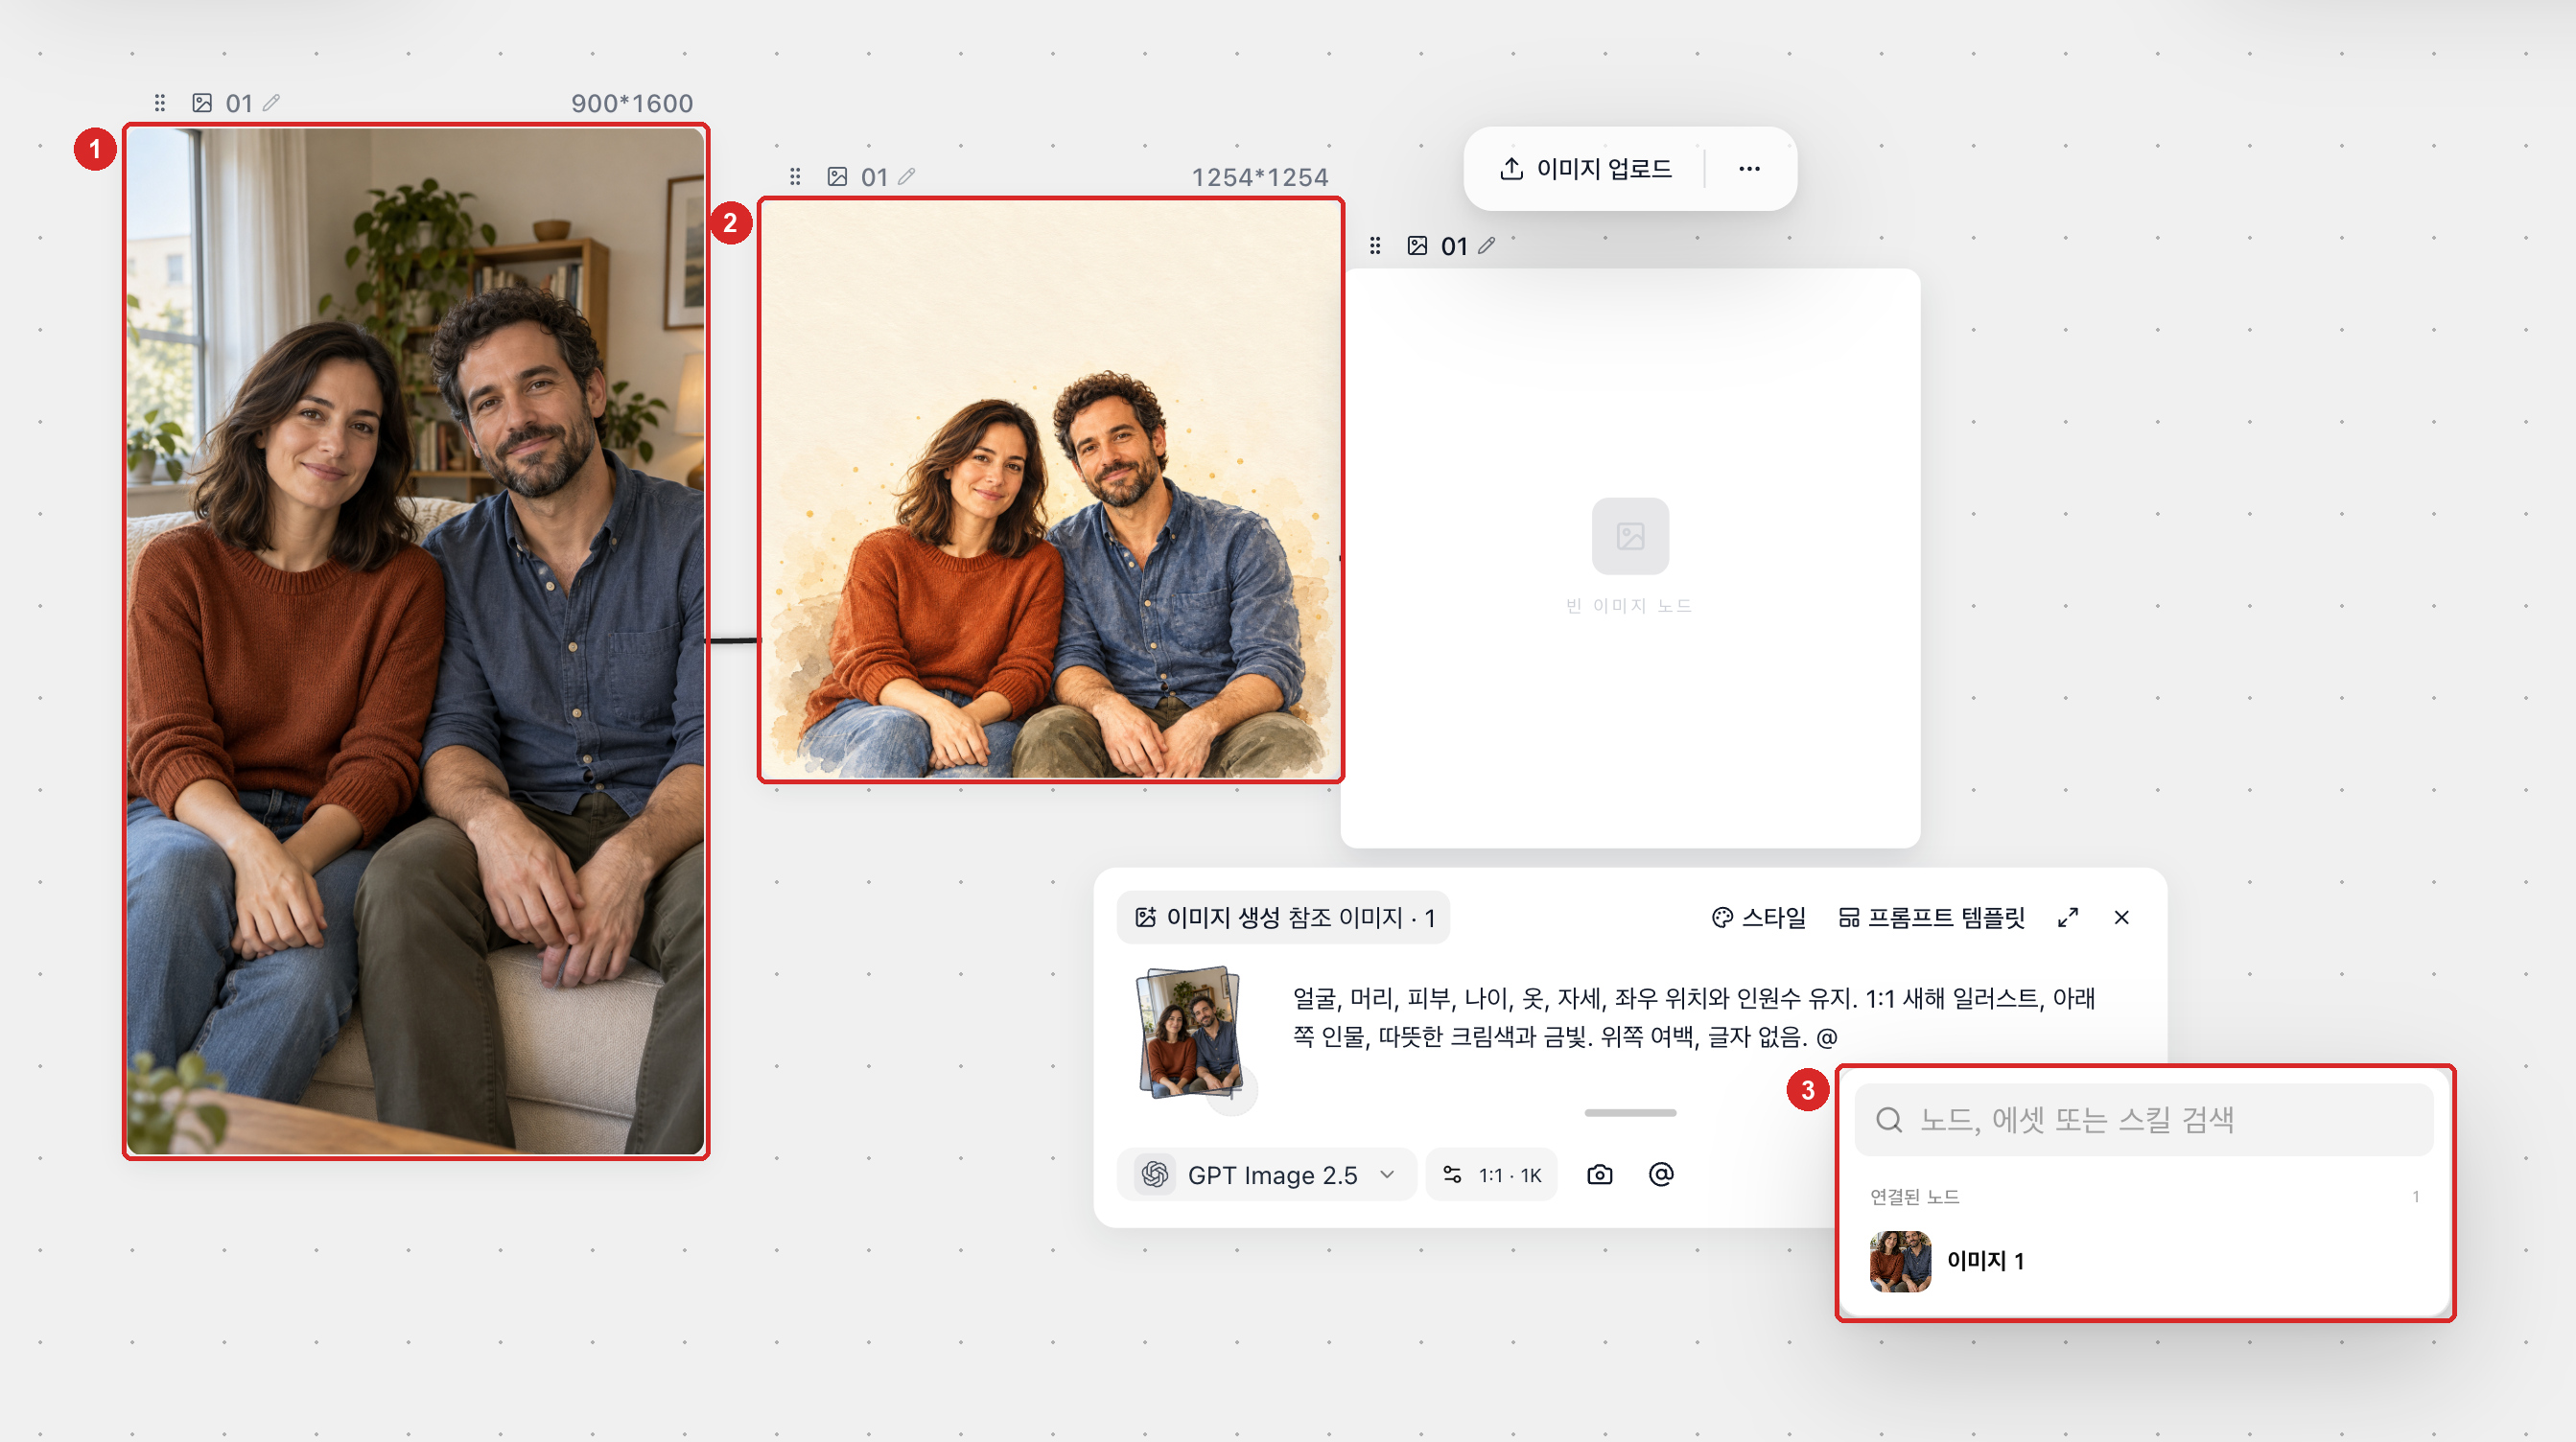The width and height of the screenshot is (2576, 1442).
Task: Open the 1:1 · 1K ratio settings
Action: (1492, 1175)
